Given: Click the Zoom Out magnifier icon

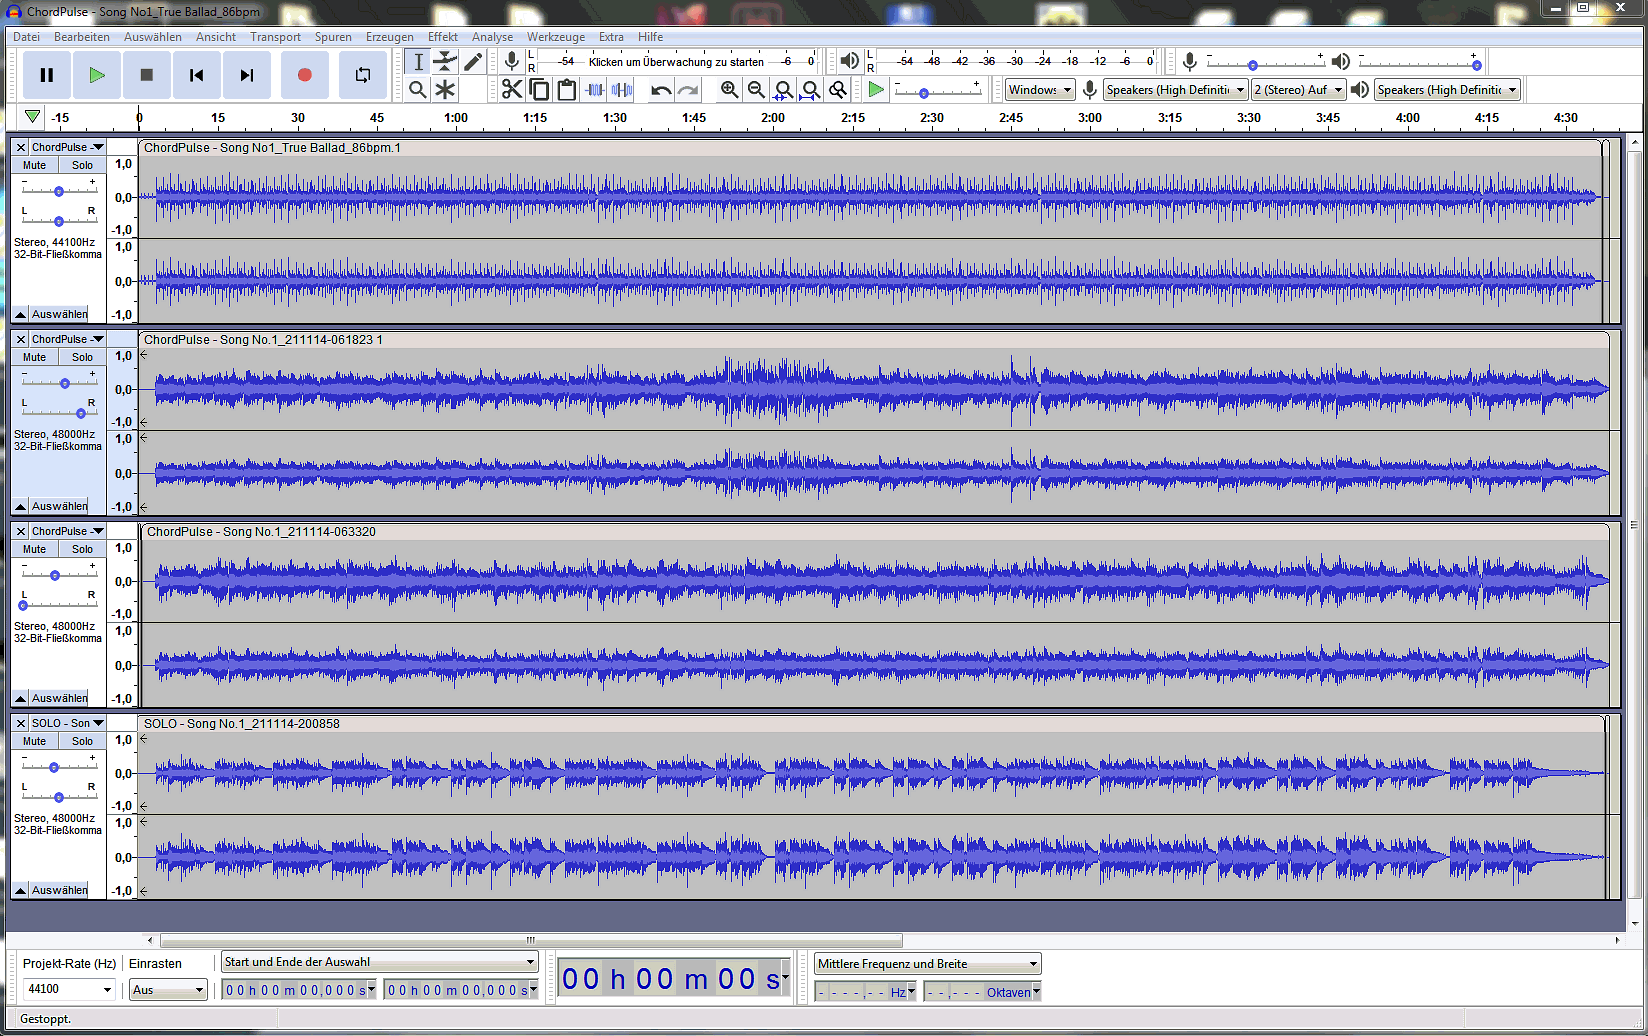Looking at the screenshot, I should pos(757,90).
